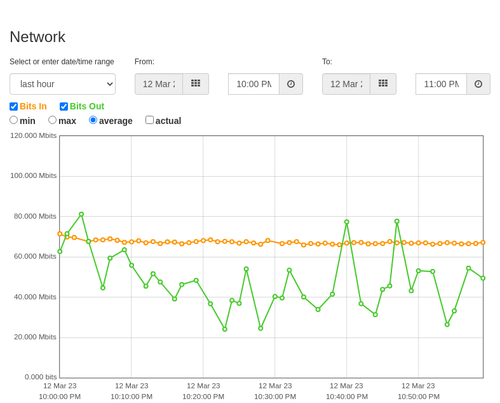The width and height of the screenshot is (500, 403).
Task: Click the green Bits Out peak above 80 Mbits
Action: (x=81, y=214)
